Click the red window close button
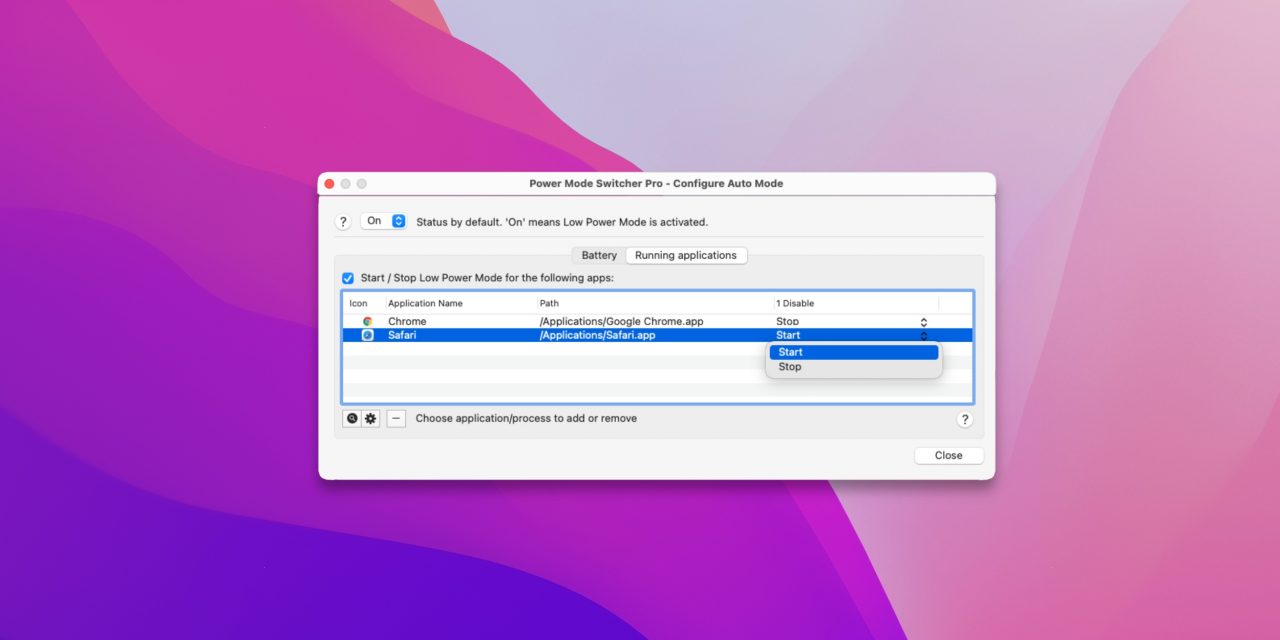The width and height of the screenshot is (1280, 640). pos(328,184)
